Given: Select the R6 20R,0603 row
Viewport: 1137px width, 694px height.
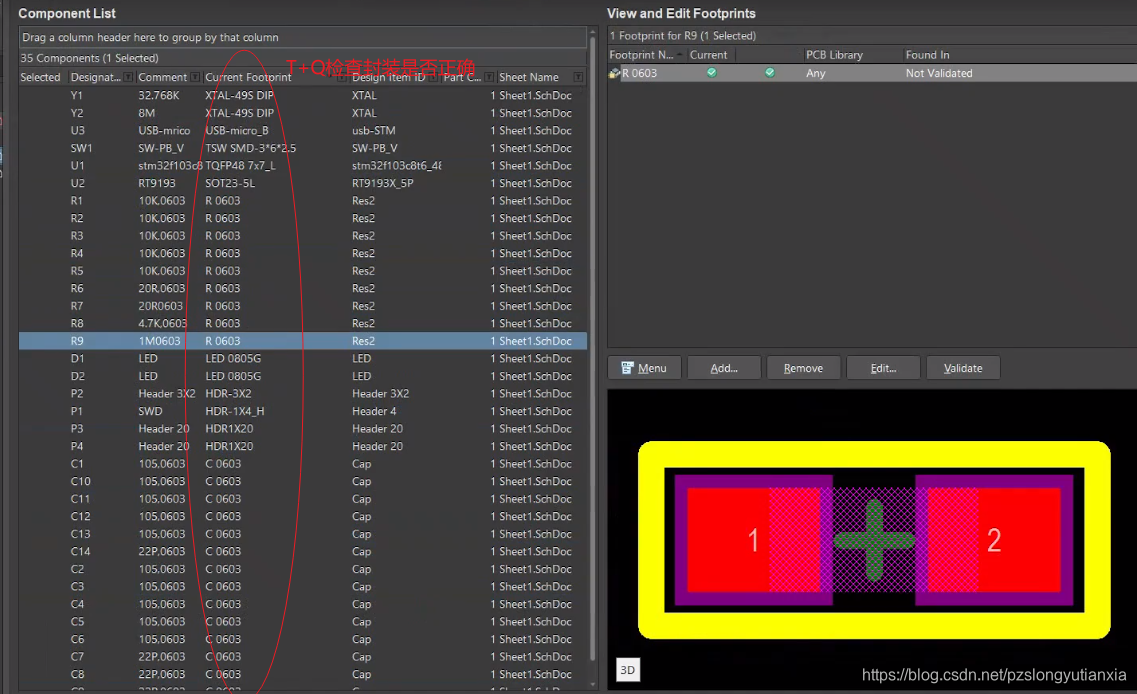Looking at the screenshot, I should tap(302, 288).
